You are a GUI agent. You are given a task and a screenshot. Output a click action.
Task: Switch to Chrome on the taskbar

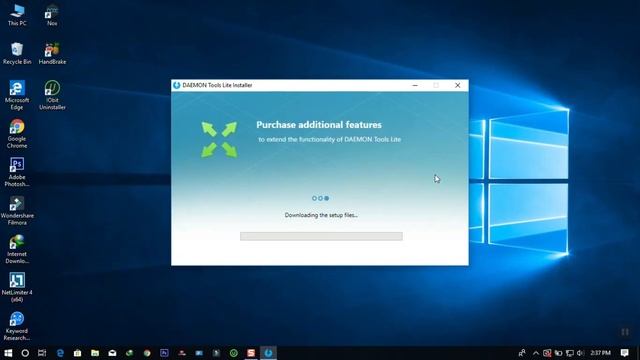tap(147, 353)
